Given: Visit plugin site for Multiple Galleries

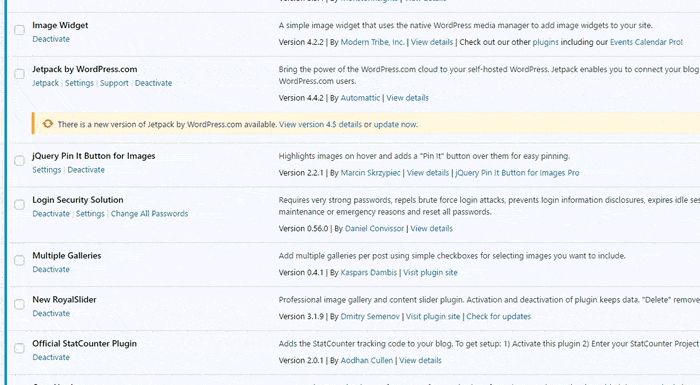Looking at the screenshot, I should (x=430, y=272).
